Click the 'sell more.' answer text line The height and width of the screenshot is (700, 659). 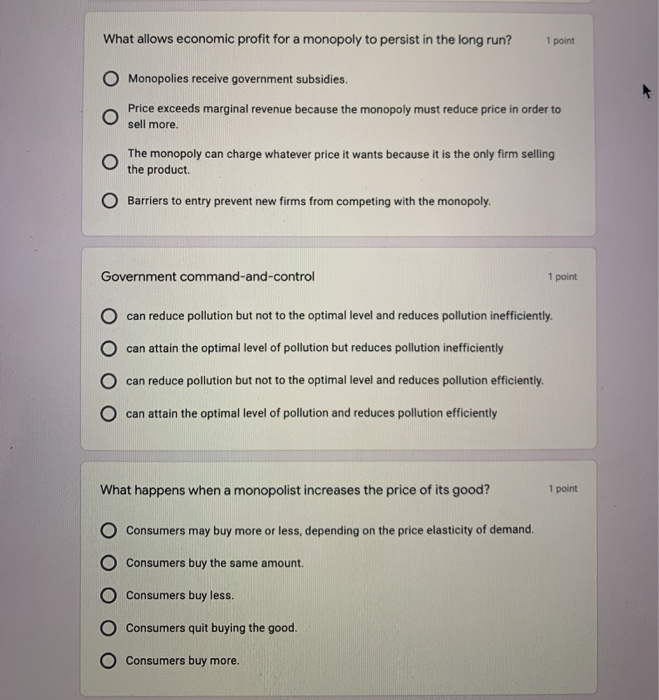pyautogui.click(x=153, y=125)
